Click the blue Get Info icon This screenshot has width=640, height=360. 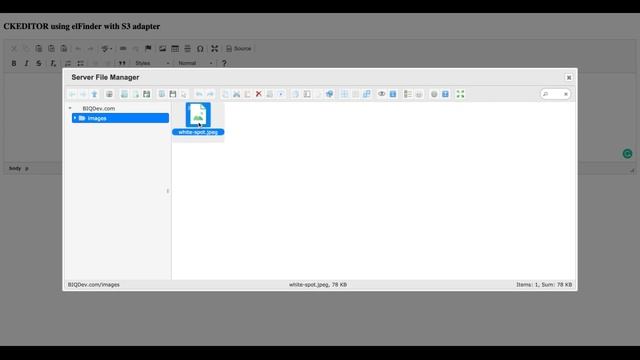tap(393, 94)
